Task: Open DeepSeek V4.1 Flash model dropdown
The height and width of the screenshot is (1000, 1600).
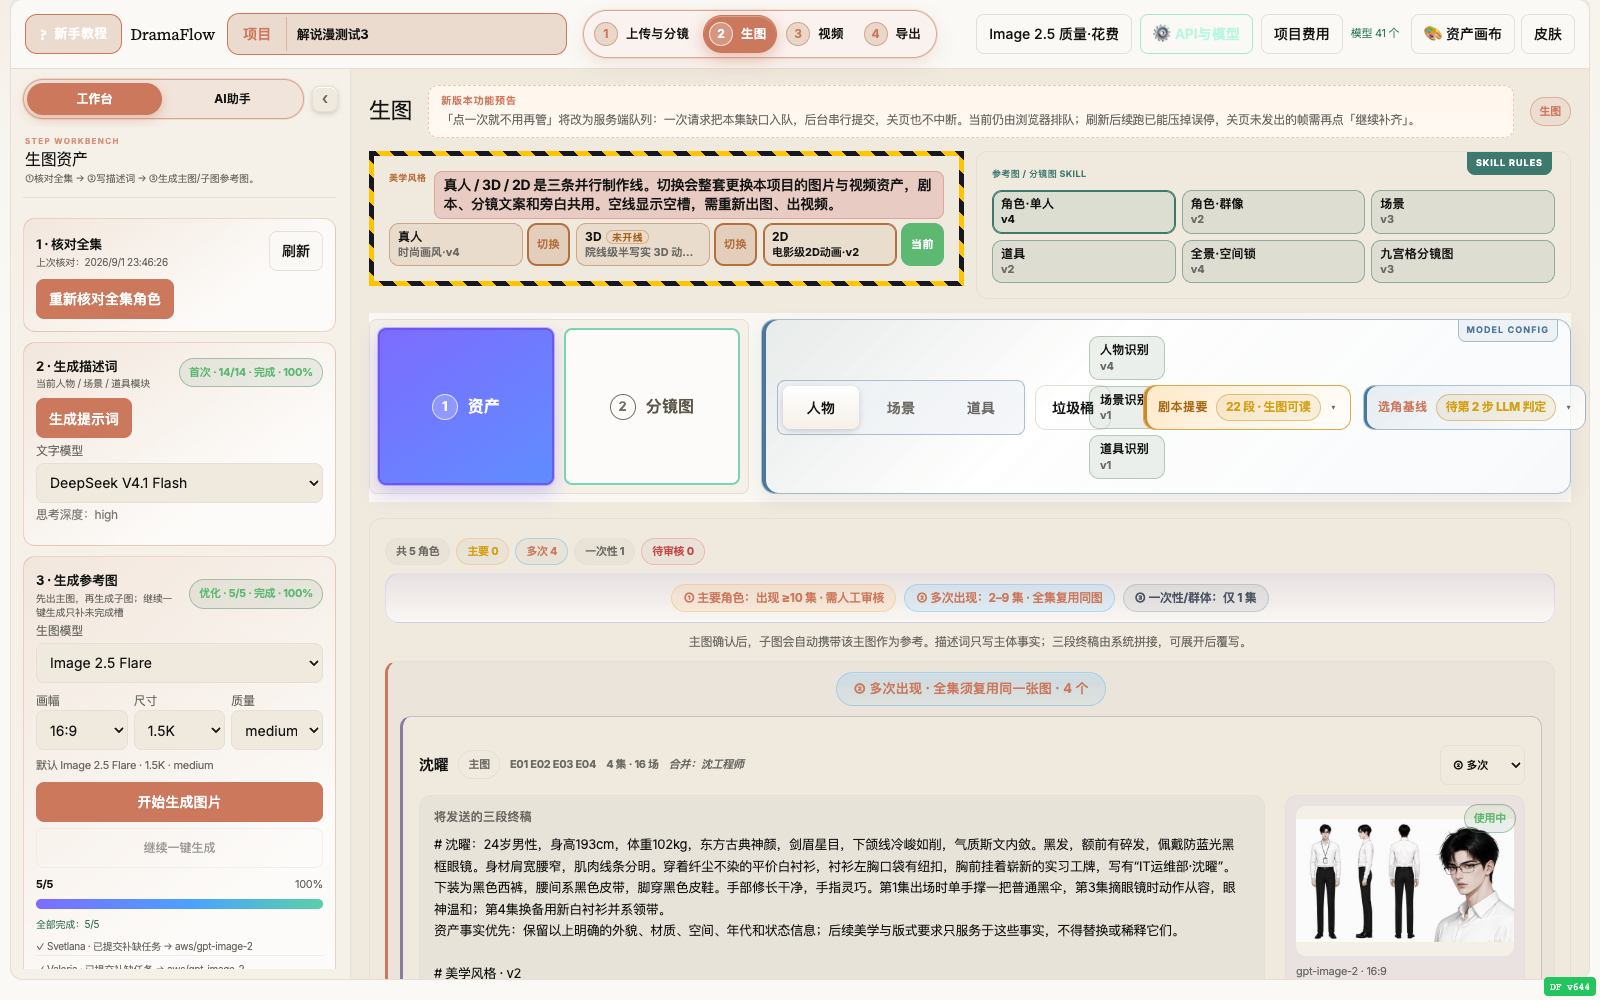Action: (179, 483)
